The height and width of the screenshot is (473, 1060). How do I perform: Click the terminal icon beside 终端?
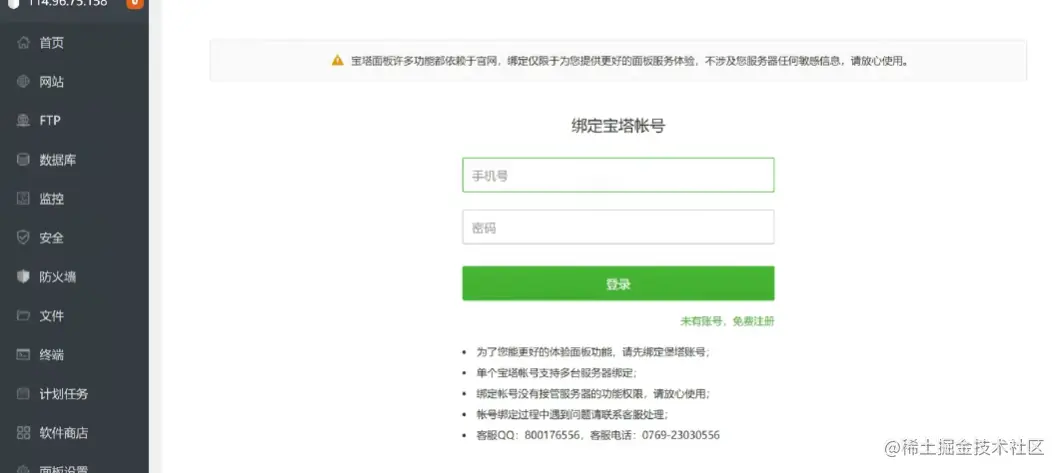[x=24, y=354]
